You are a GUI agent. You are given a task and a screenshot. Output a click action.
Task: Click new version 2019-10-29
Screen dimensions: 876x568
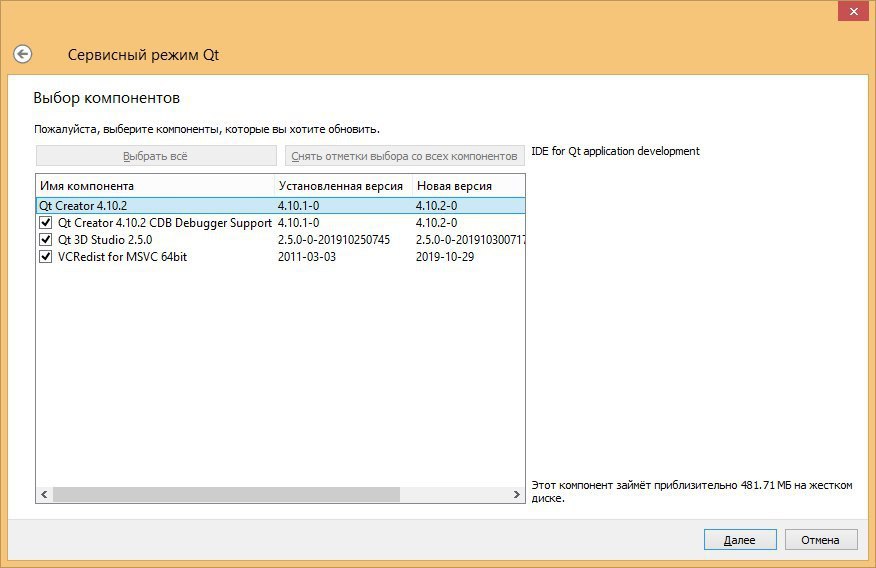click(x=445, y=257)
